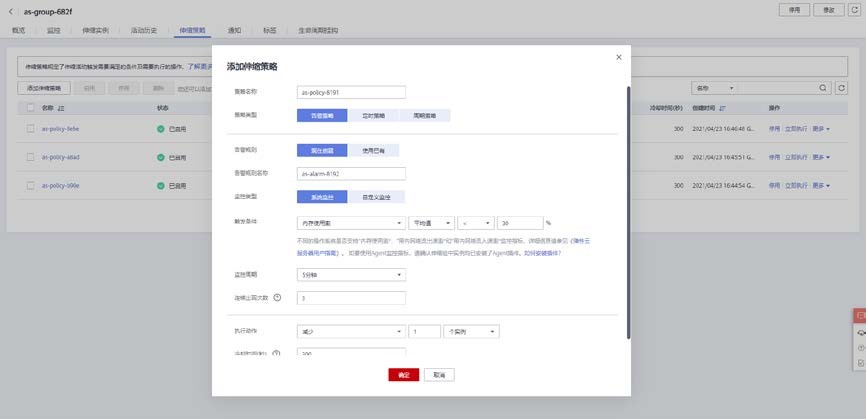The image size is (866, 419).
Task: Switch to the 伸缩实例 tab
Action: tap(96, 30)
